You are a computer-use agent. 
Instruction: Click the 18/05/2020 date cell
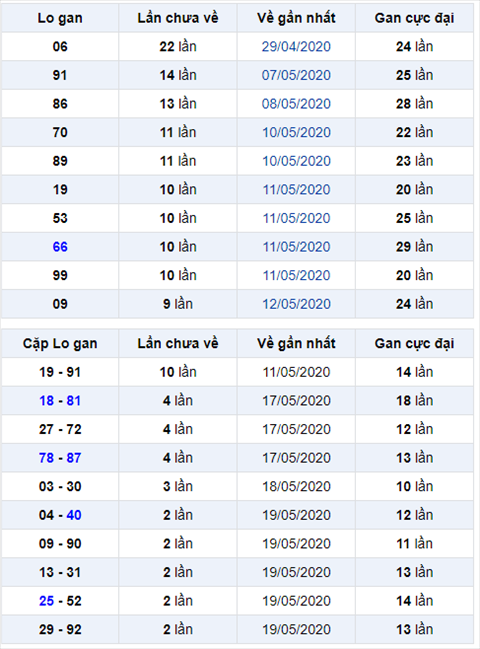click(296, 486)
